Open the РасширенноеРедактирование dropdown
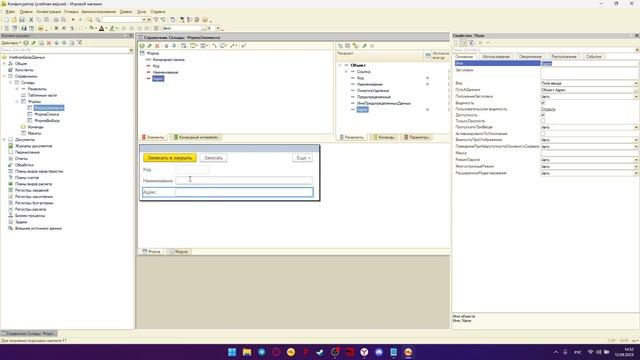Image resolution: width=640 pixels, height=360 pixels. point(636,173)
